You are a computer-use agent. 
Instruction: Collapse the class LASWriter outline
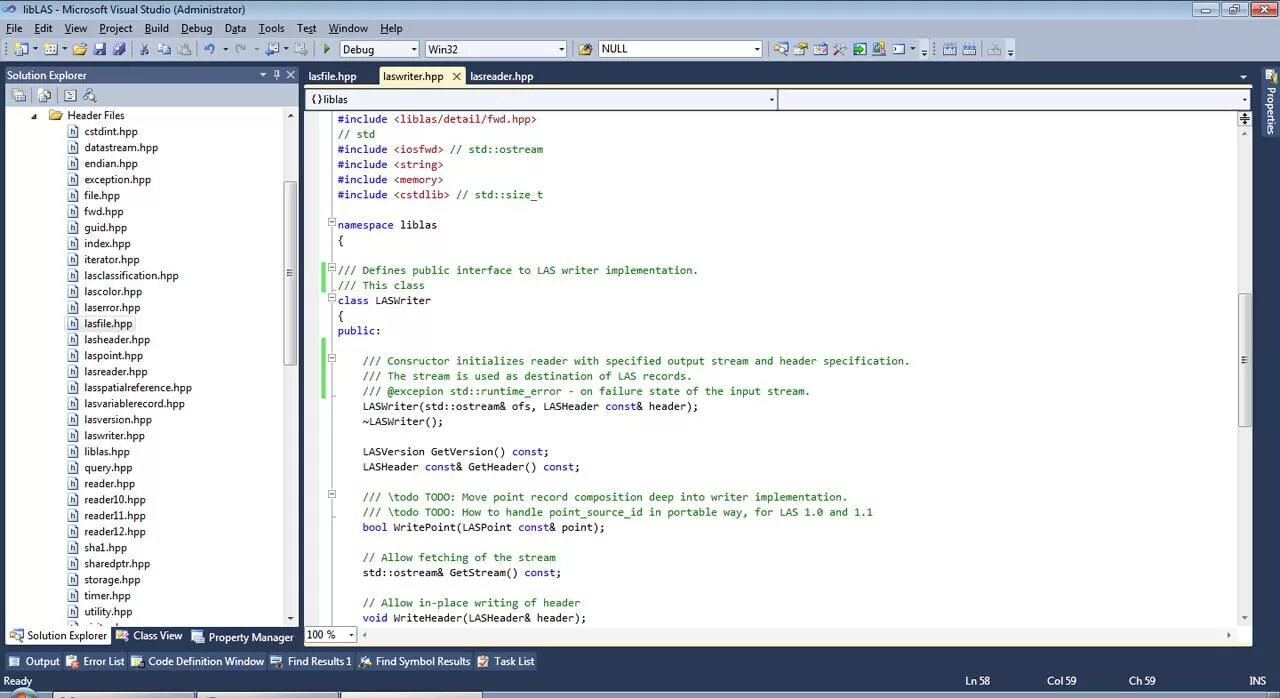tap(332, 300)
